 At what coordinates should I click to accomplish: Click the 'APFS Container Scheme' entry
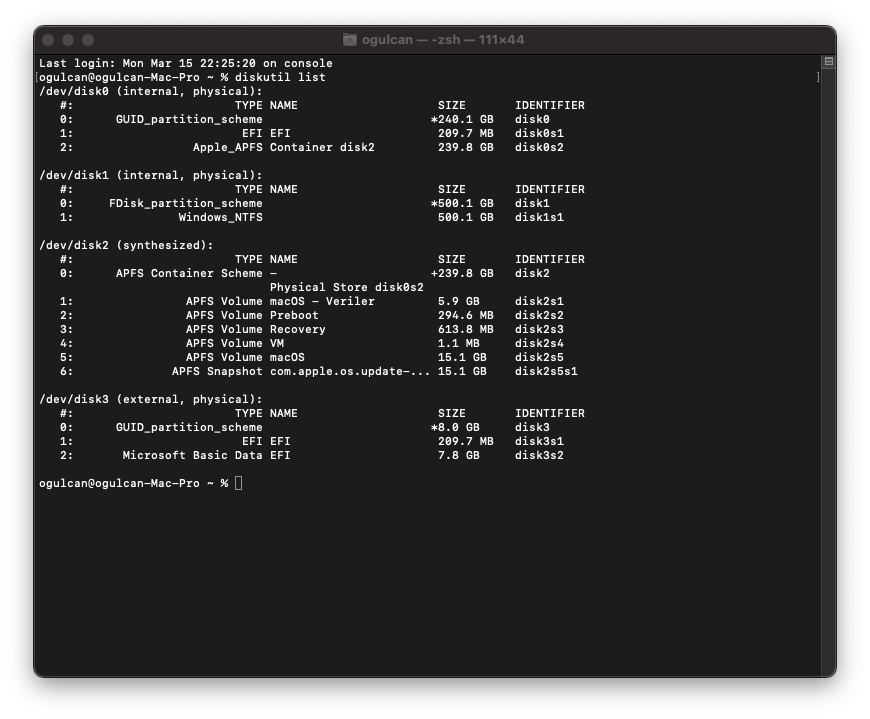coord(189,273)
